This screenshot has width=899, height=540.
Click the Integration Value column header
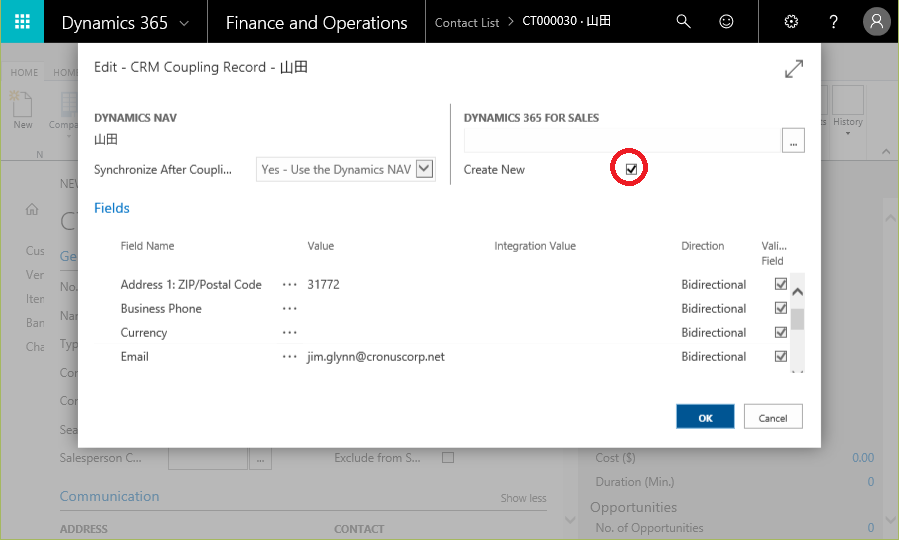tap(535, 246)
